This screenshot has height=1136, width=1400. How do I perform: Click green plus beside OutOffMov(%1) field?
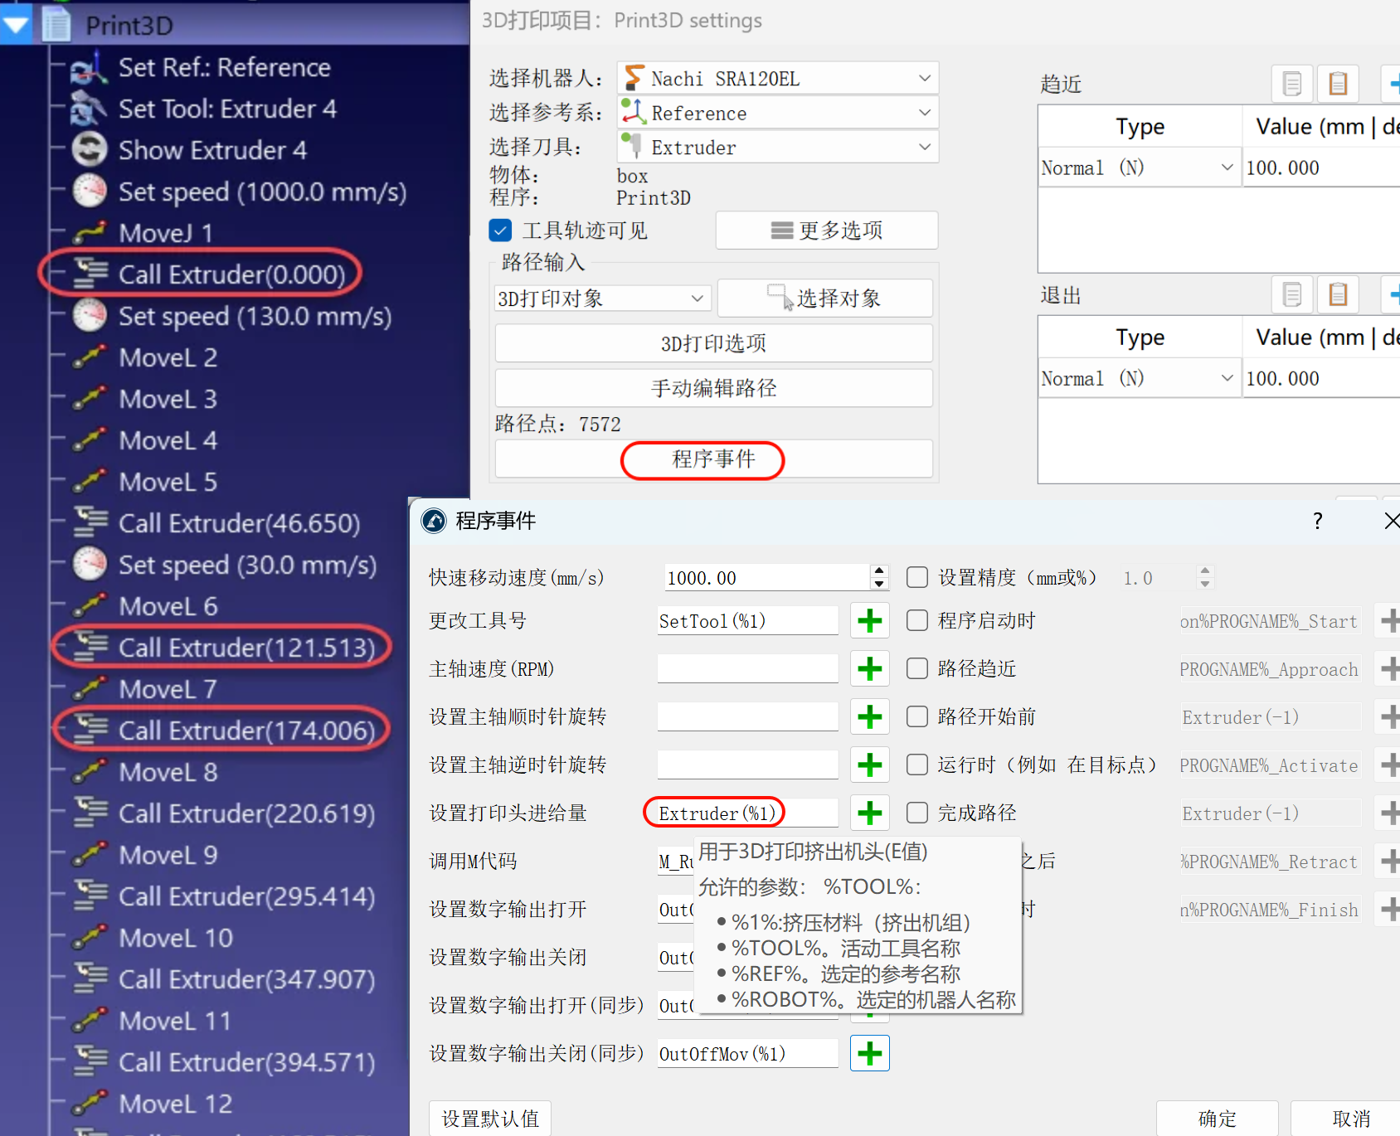coord(869,1053)
